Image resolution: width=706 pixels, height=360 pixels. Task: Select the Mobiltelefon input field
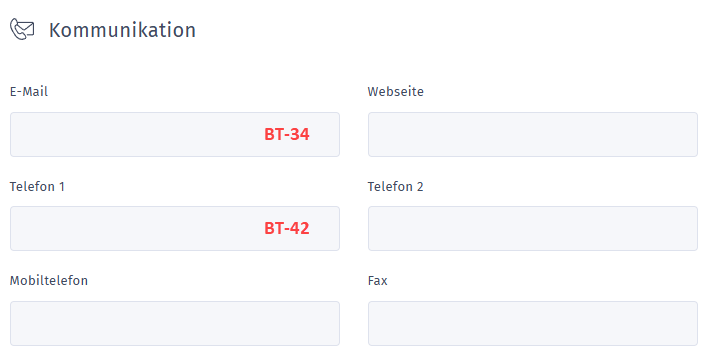175,324
